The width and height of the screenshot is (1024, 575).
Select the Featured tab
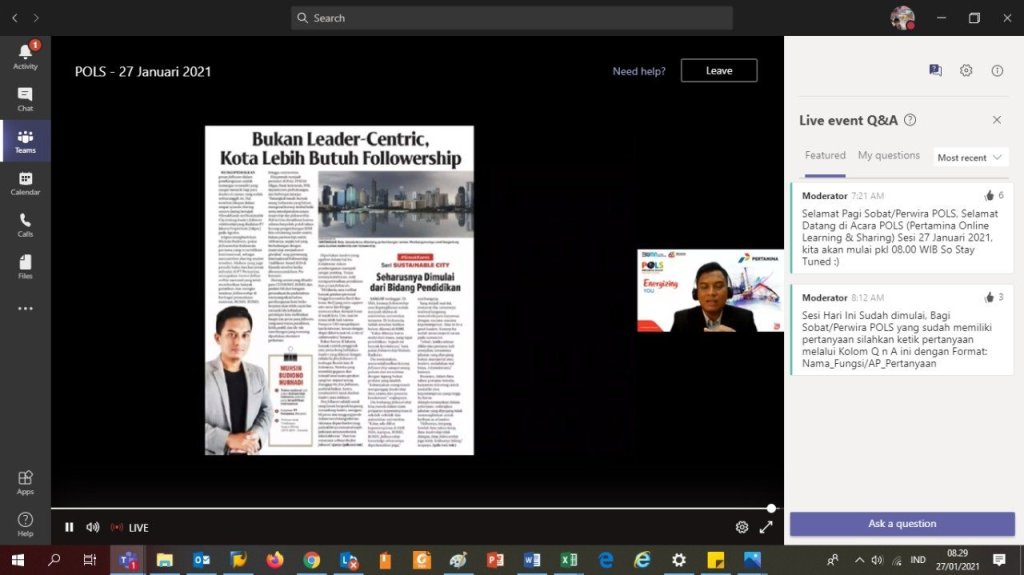[825, 156]
